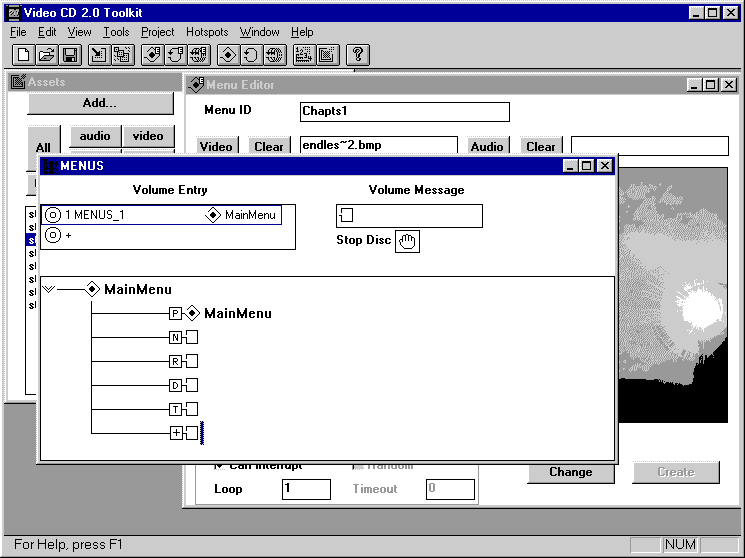Click the sunset preview image in Menu Editor
745x558 pixels.
click(x=673, y=295)
